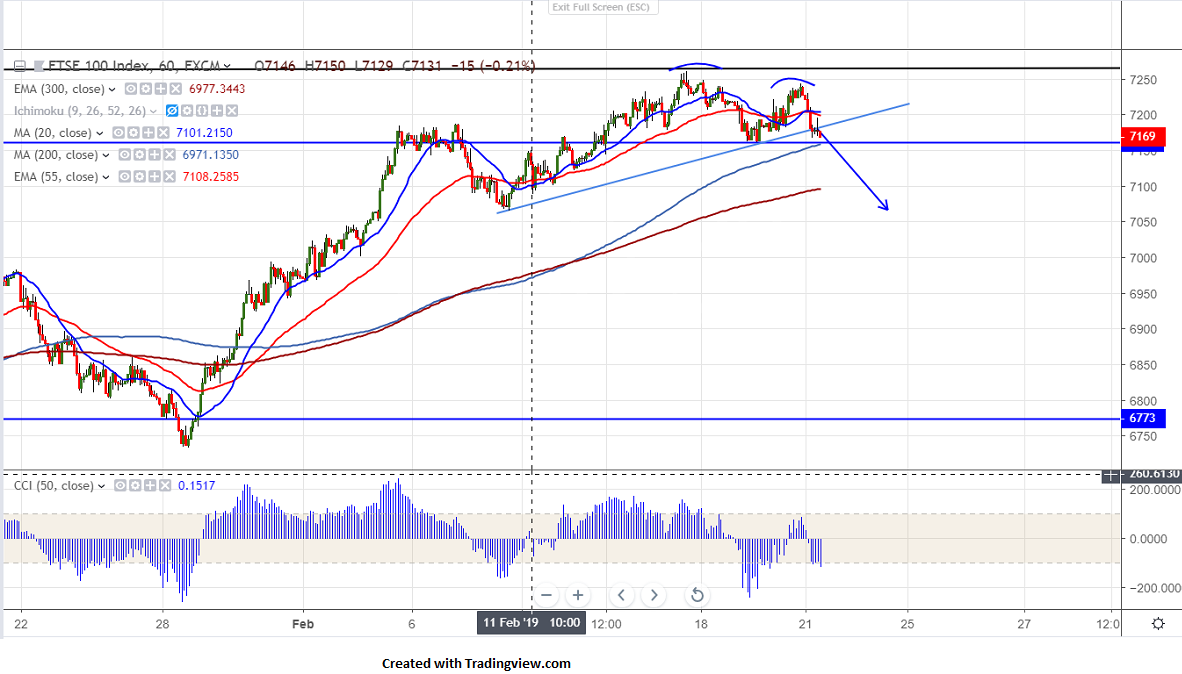View Ichimoku source code braces icon
Image resolution: width=1182 pixels, height=674 pixels.
202,111
